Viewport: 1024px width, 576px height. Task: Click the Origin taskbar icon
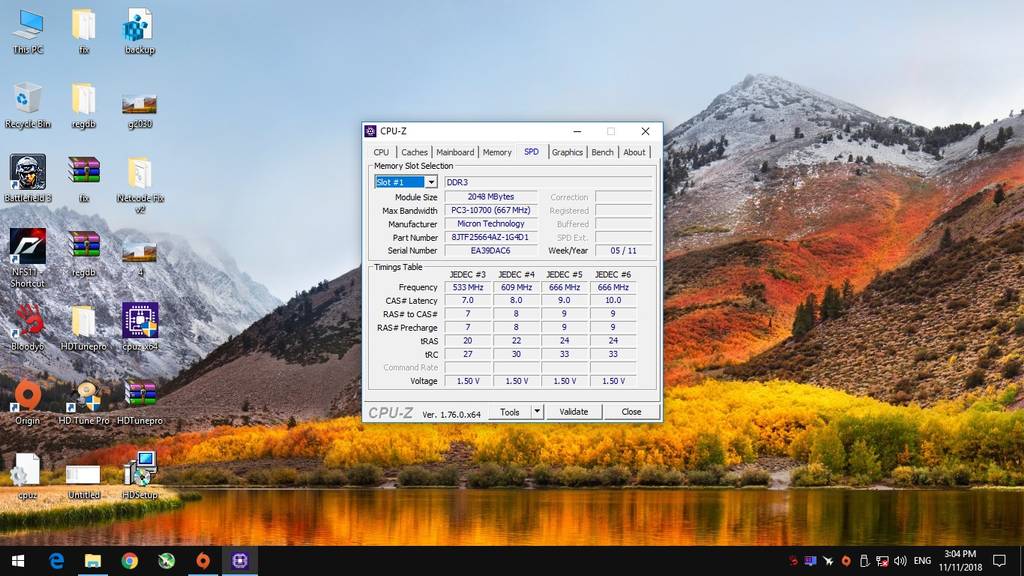pyautogui.click(x=203, y=560)
